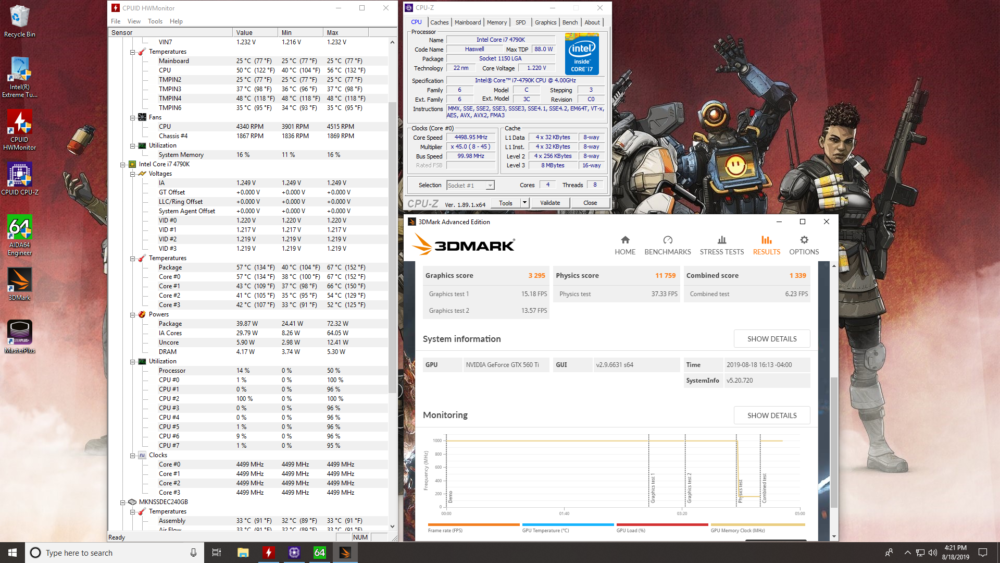
Task: Open Task View on the taskbar
Action: point(216,552)
